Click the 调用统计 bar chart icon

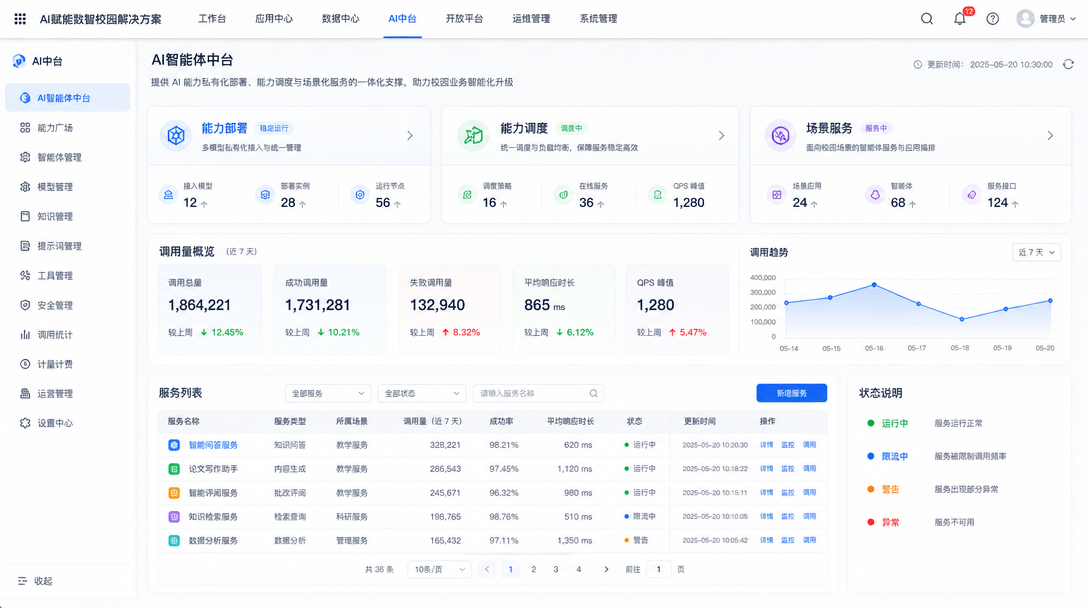[x=25, y=335]
